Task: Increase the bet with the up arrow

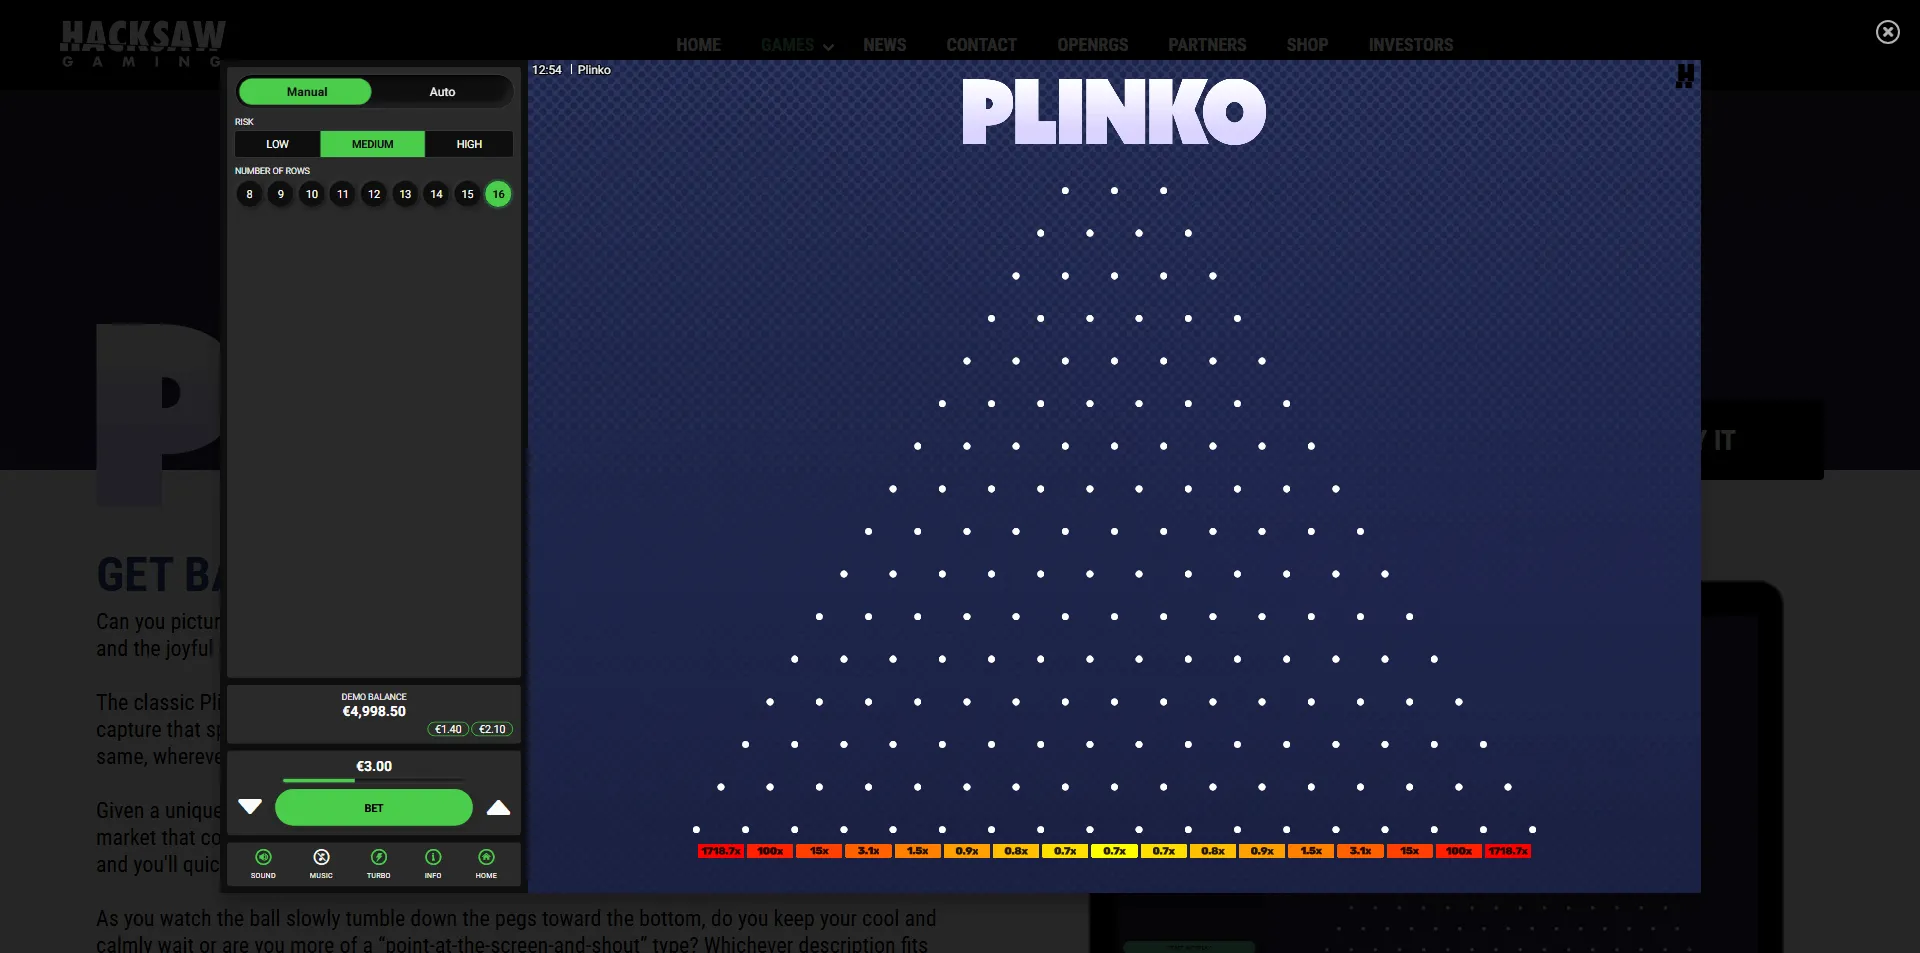Action: coord(498,807)
